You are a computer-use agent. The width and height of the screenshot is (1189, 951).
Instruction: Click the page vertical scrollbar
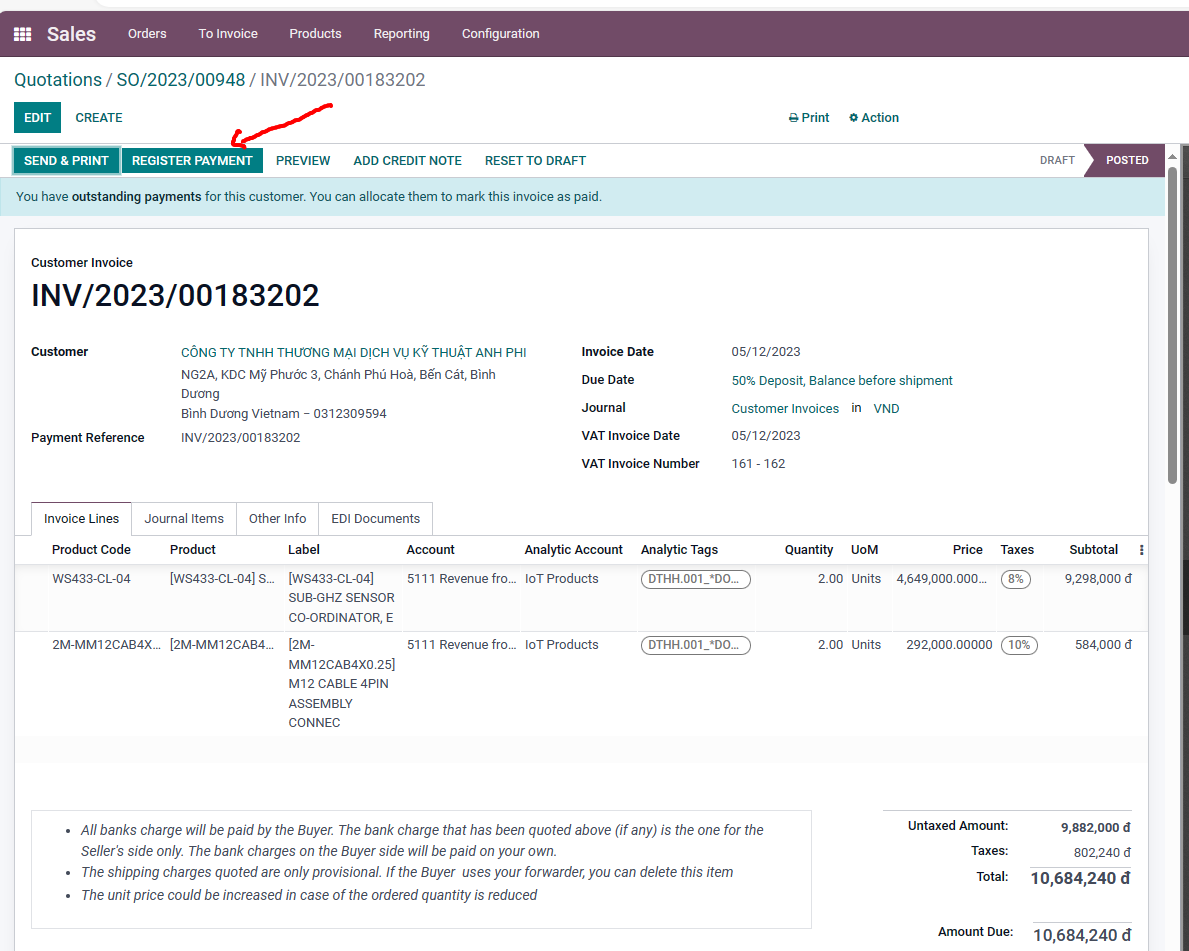coord(1172,320)
